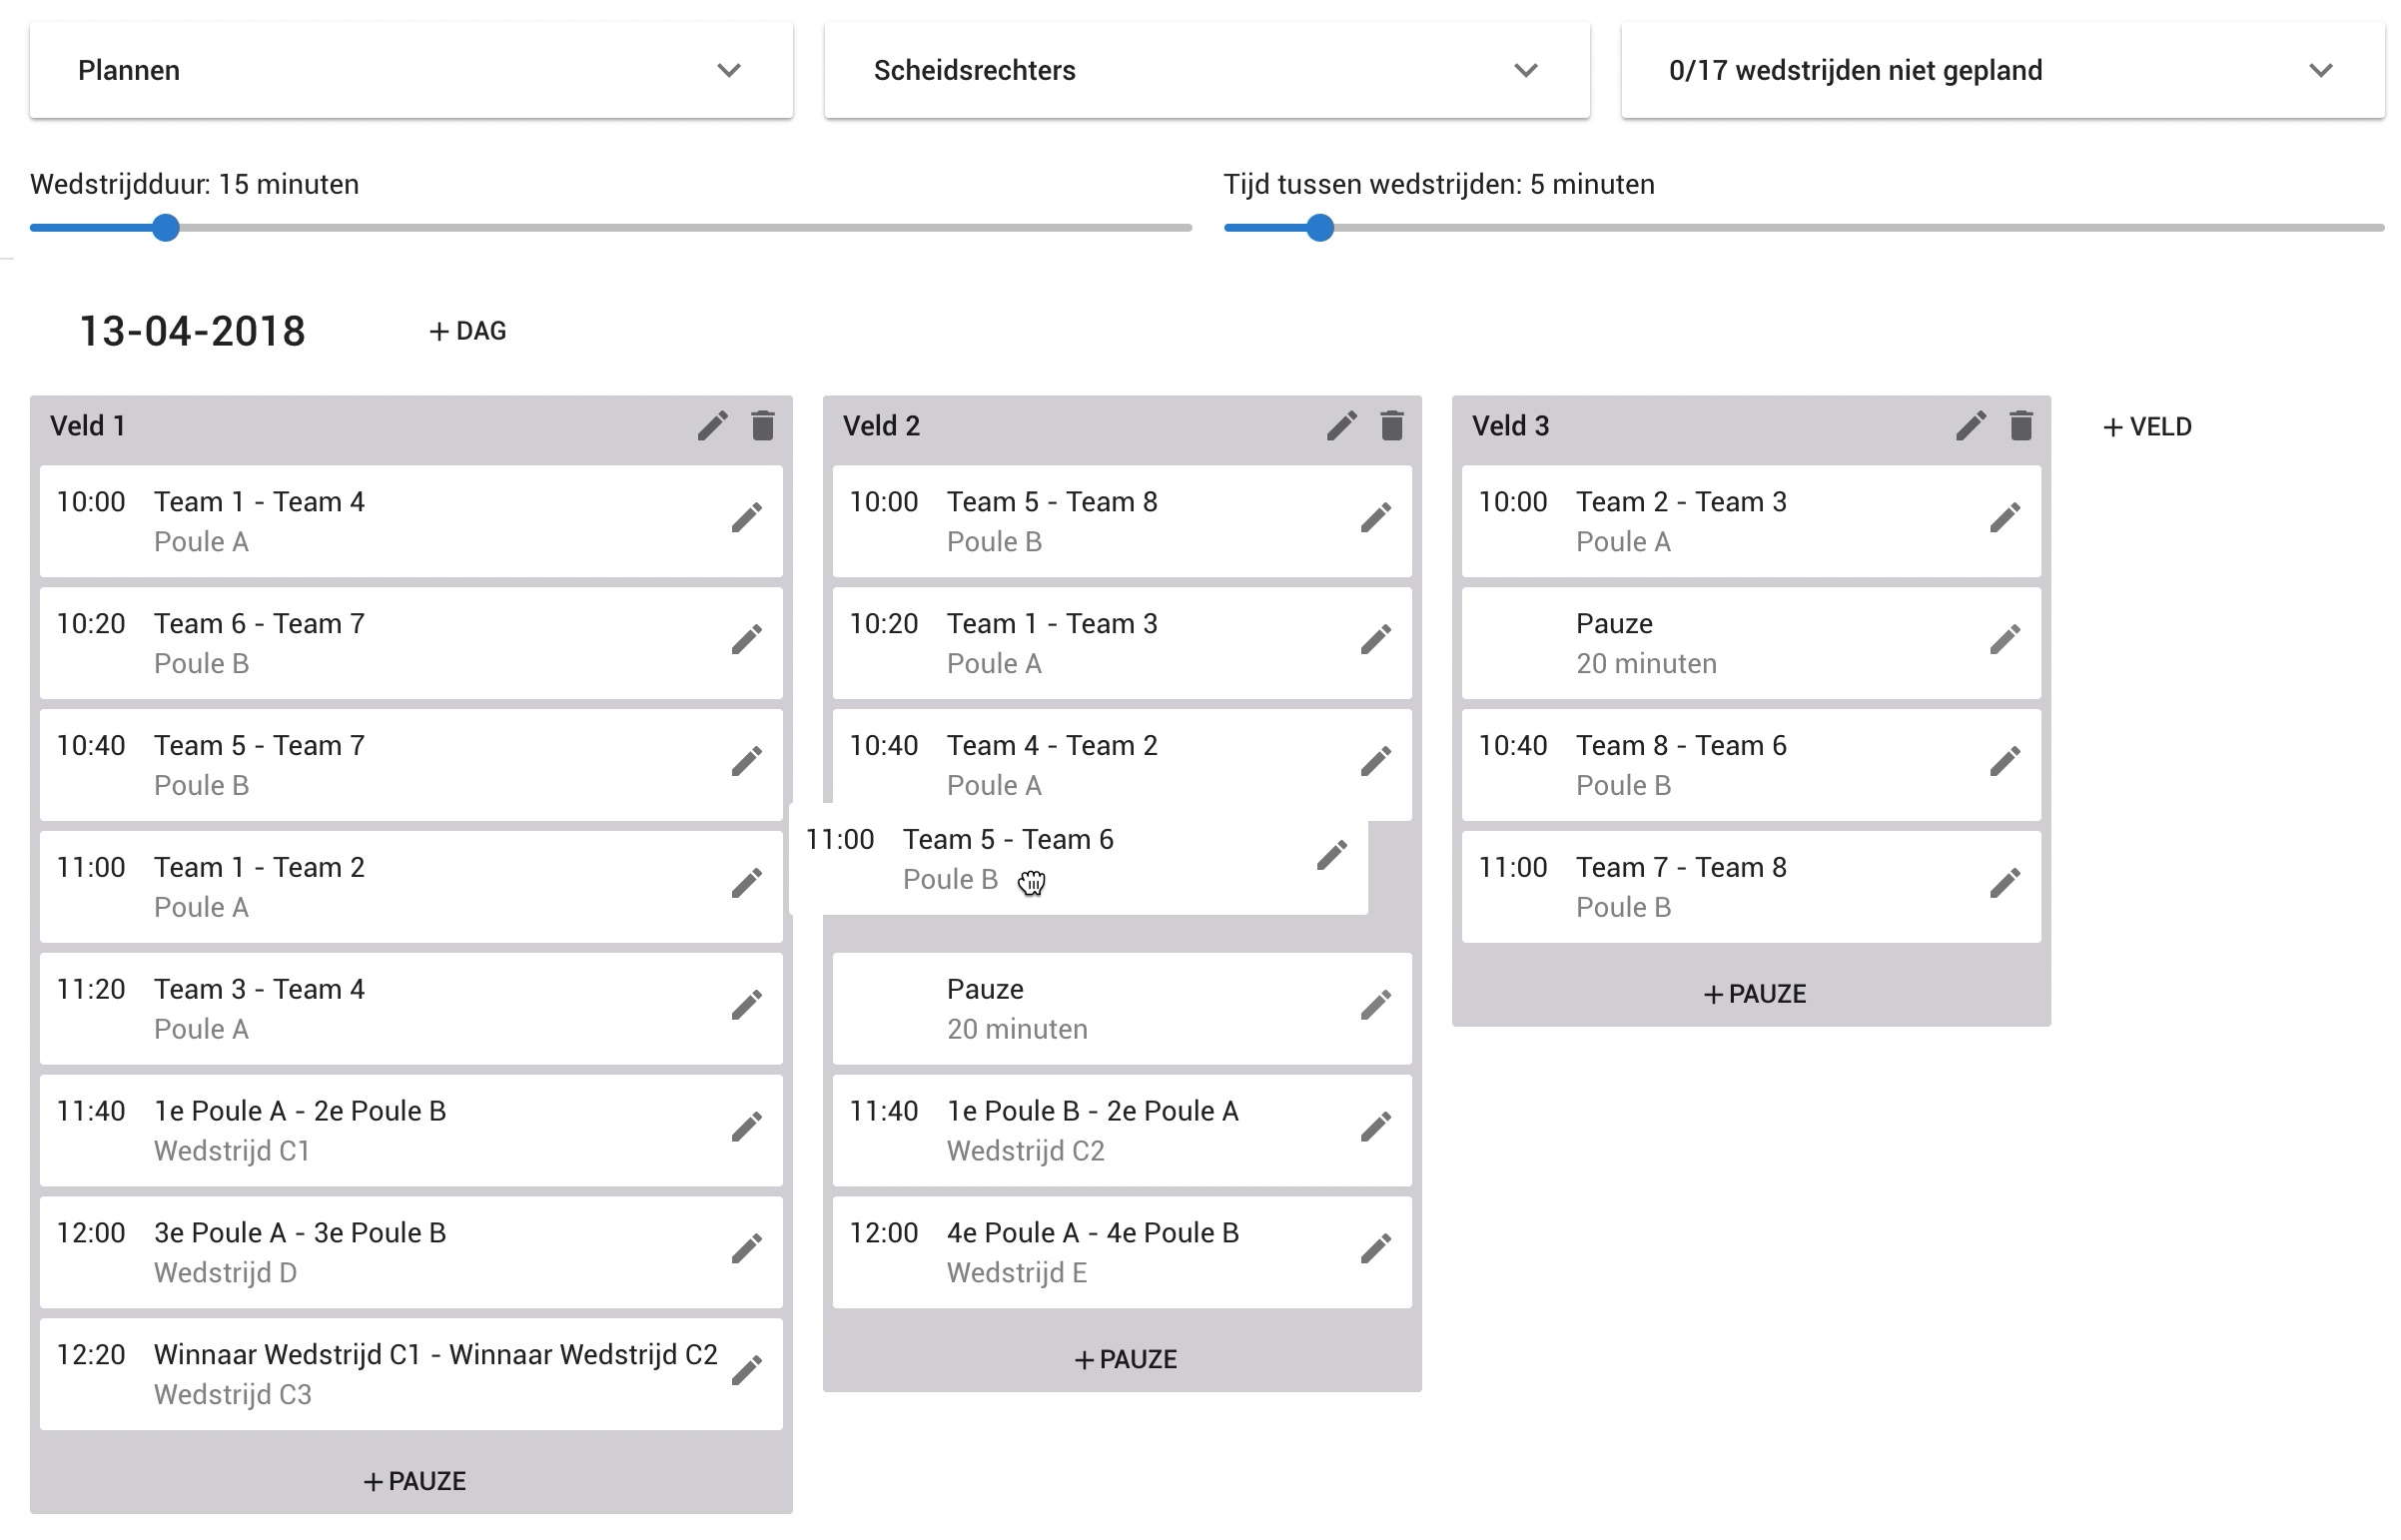Image resolution: width=2401 pixels, height=1540 pixels.
Task: Edit match Team 5 - Team 8
Action: 1376,518
